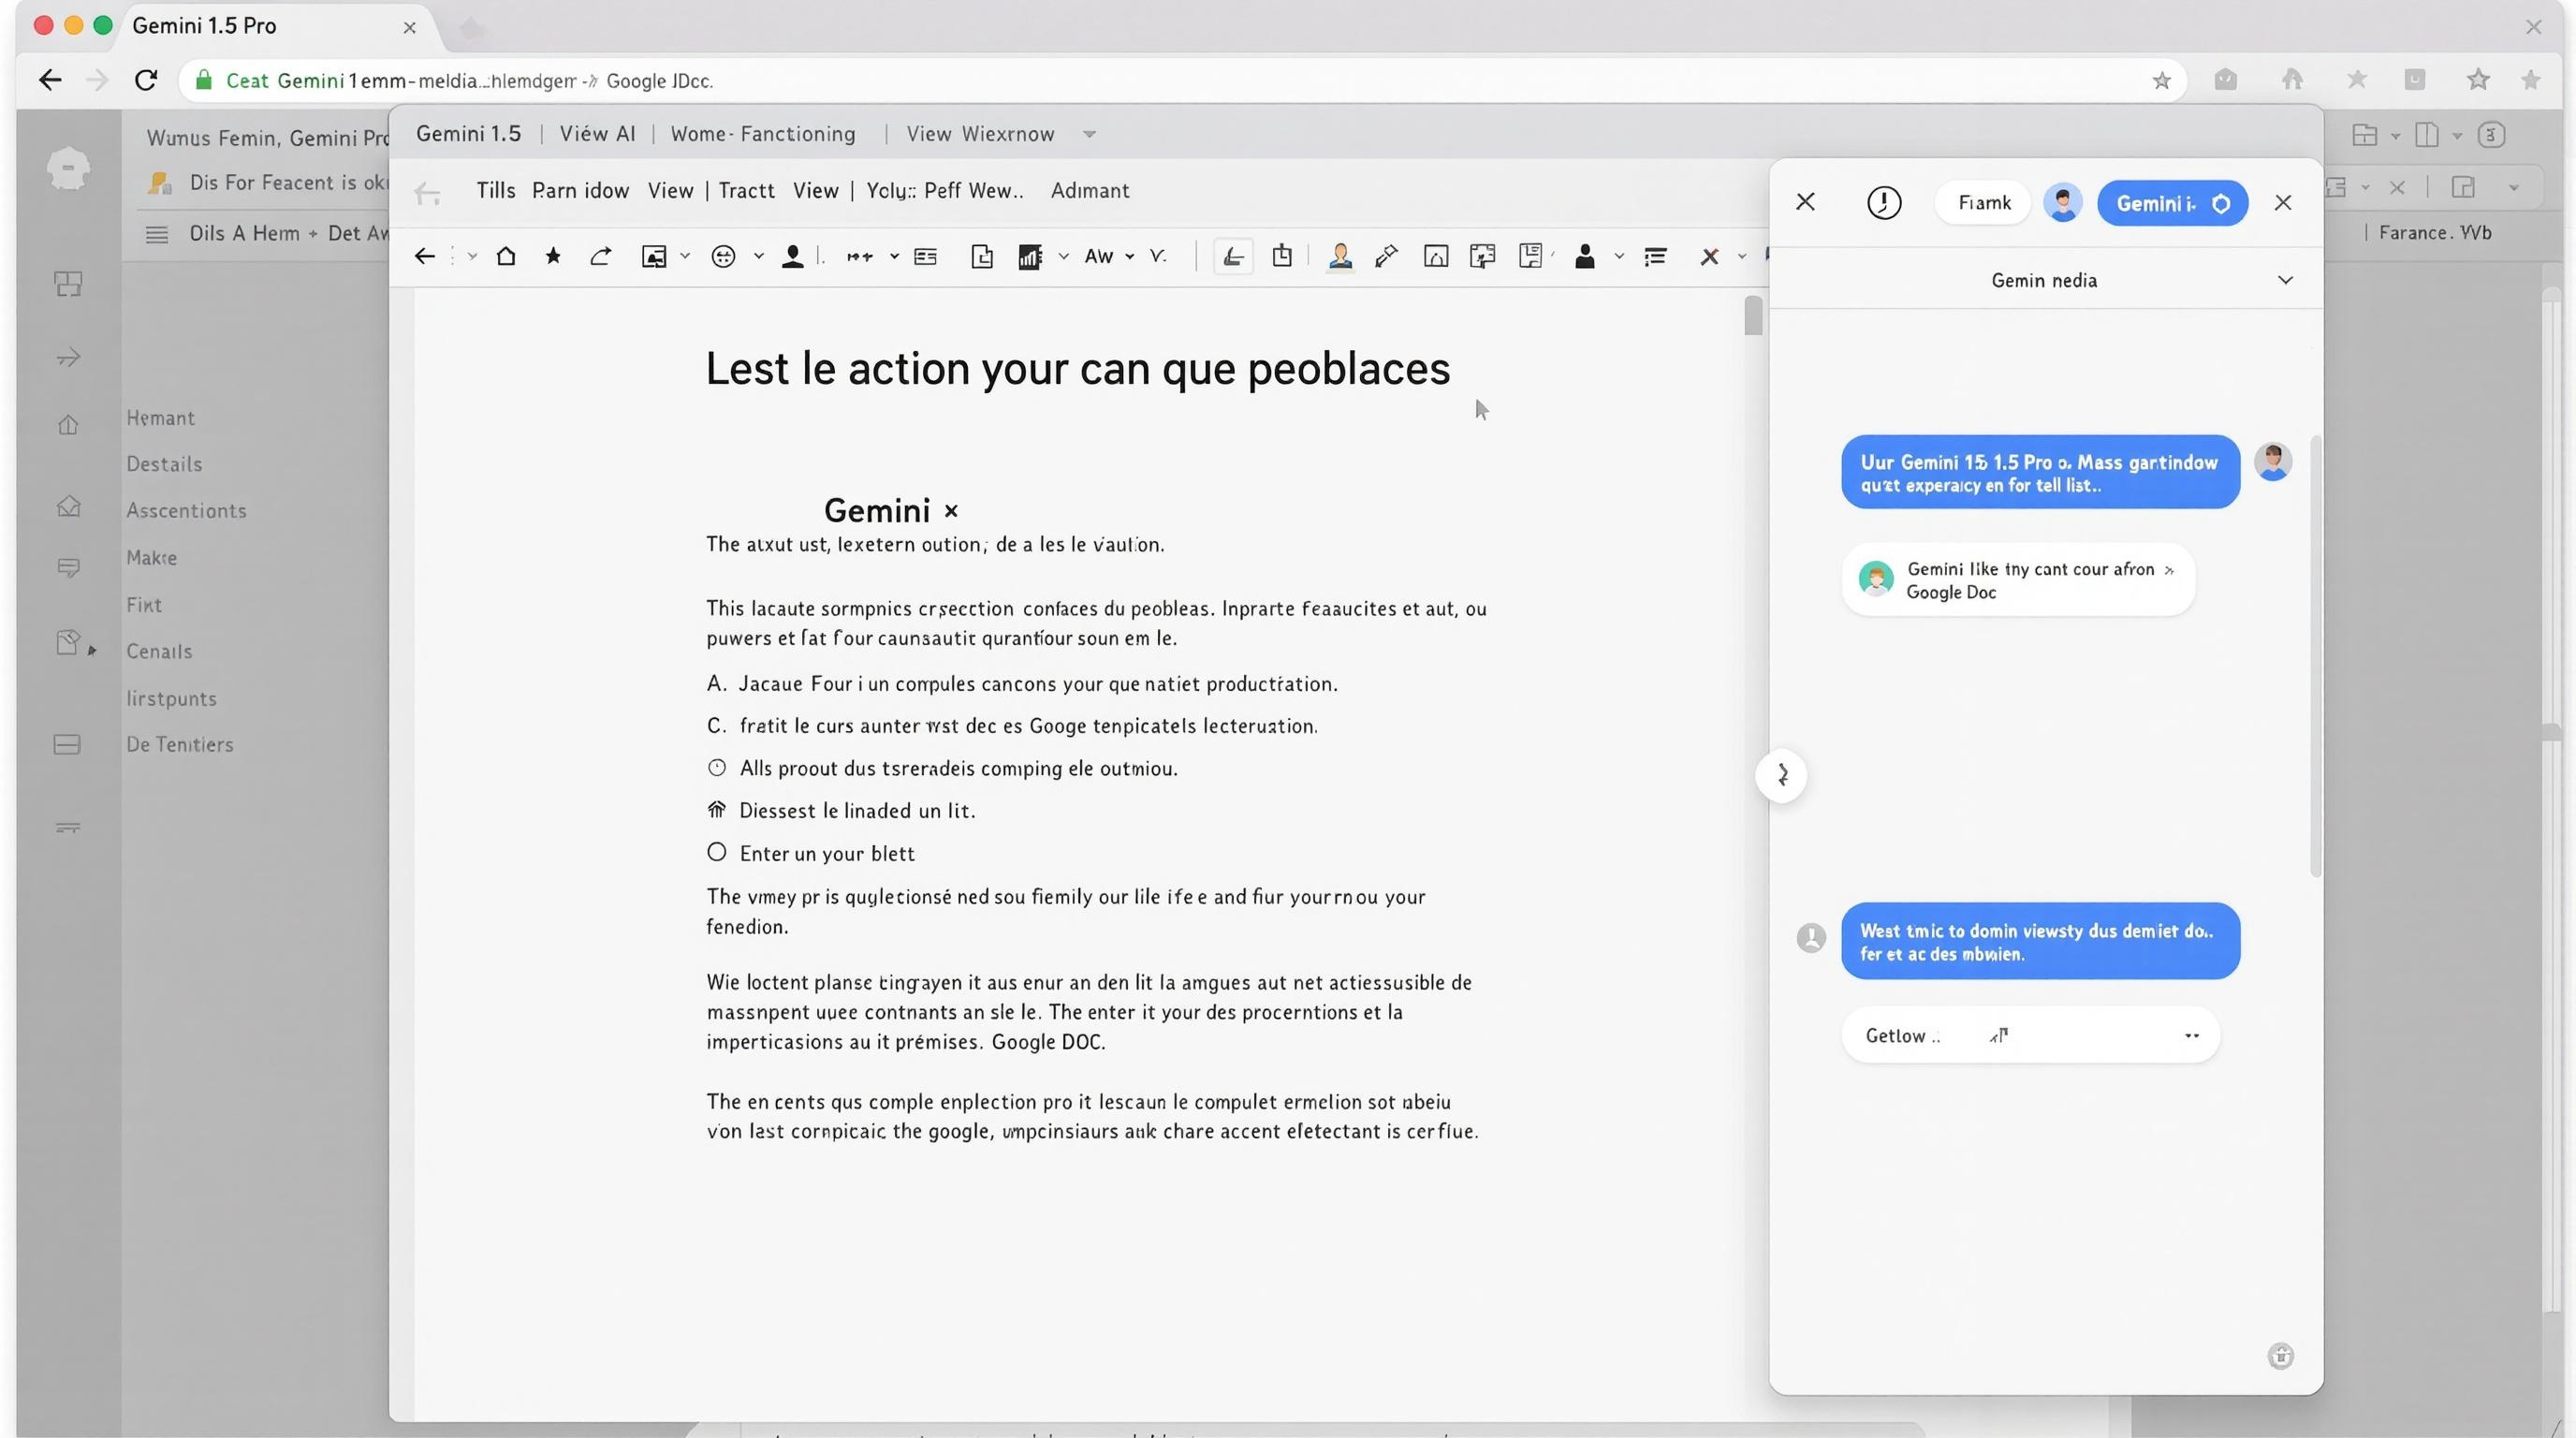Image resolution: width=2576 pixels, height=1438 pixels.
Task: Click the alert clock icon in Gemini panel
Action: pos(1884,203)
